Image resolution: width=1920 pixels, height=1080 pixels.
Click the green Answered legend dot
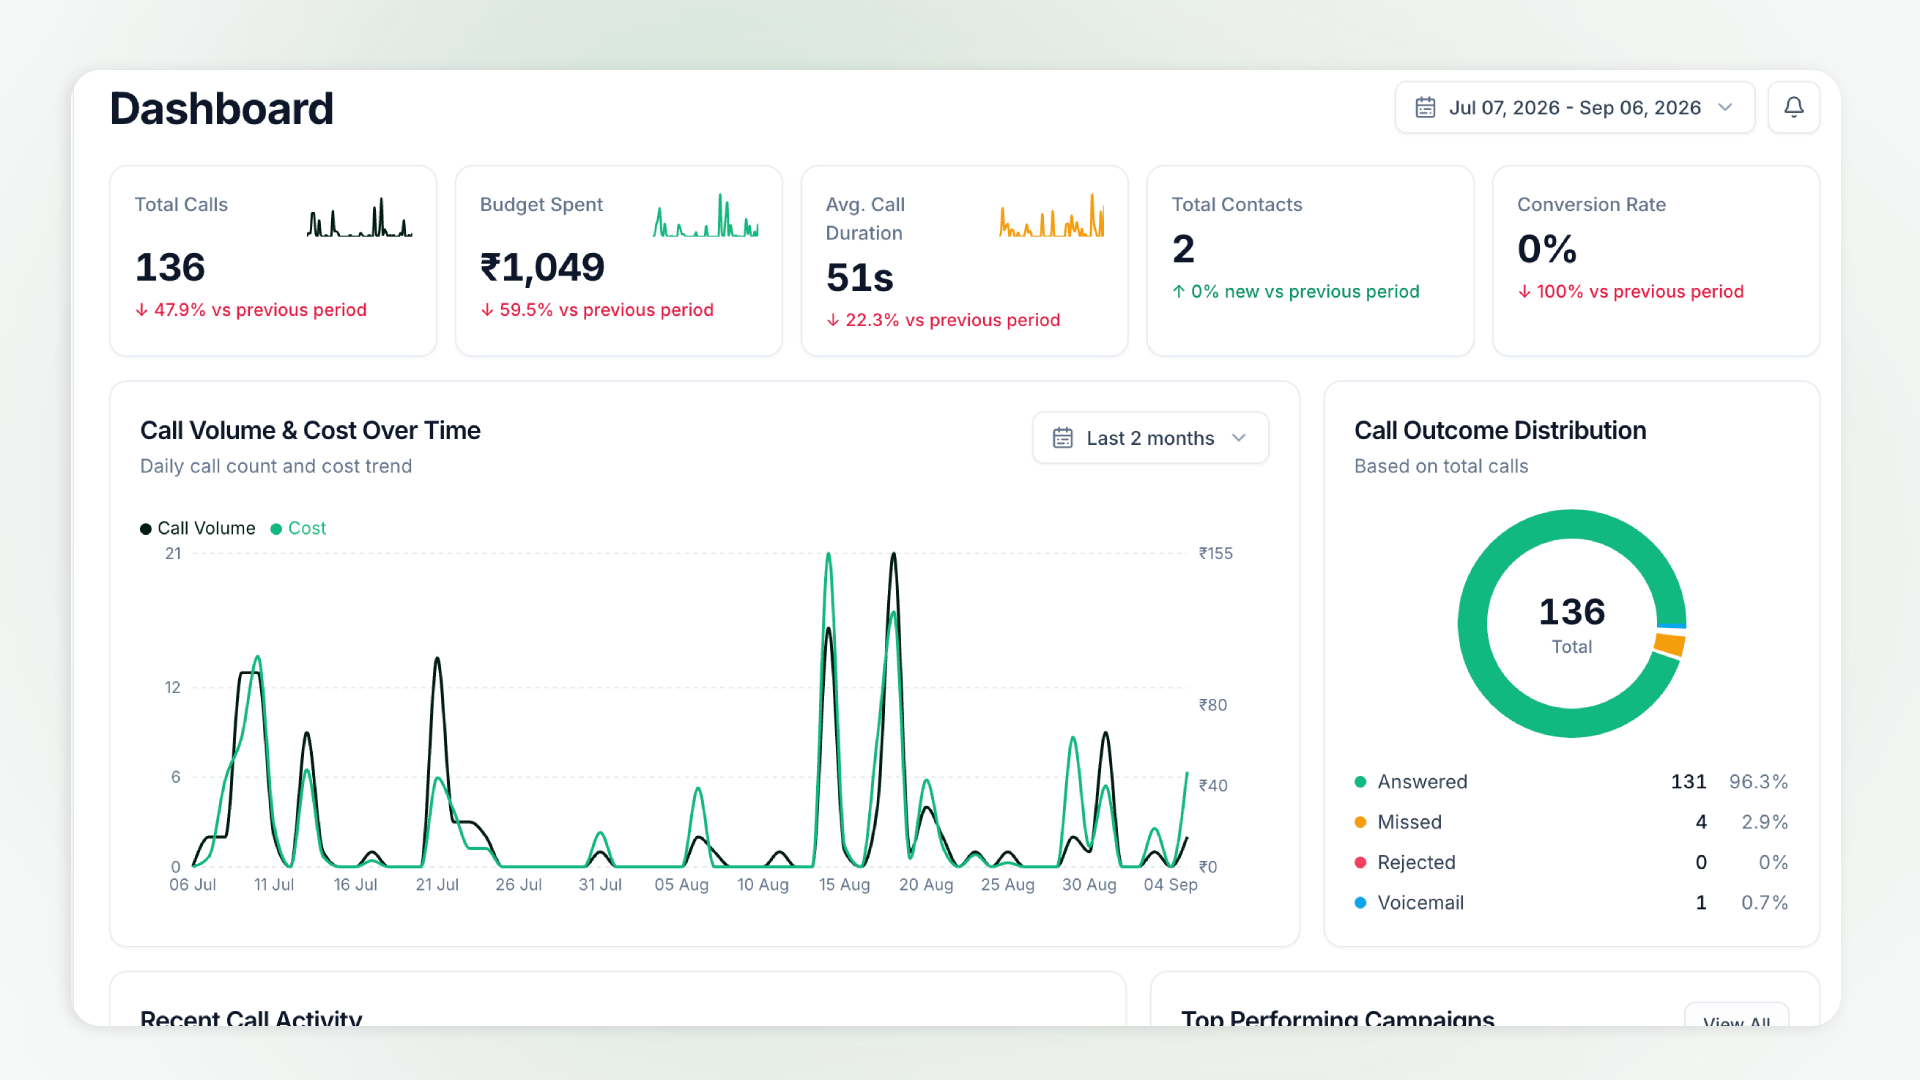(1360, 782)
